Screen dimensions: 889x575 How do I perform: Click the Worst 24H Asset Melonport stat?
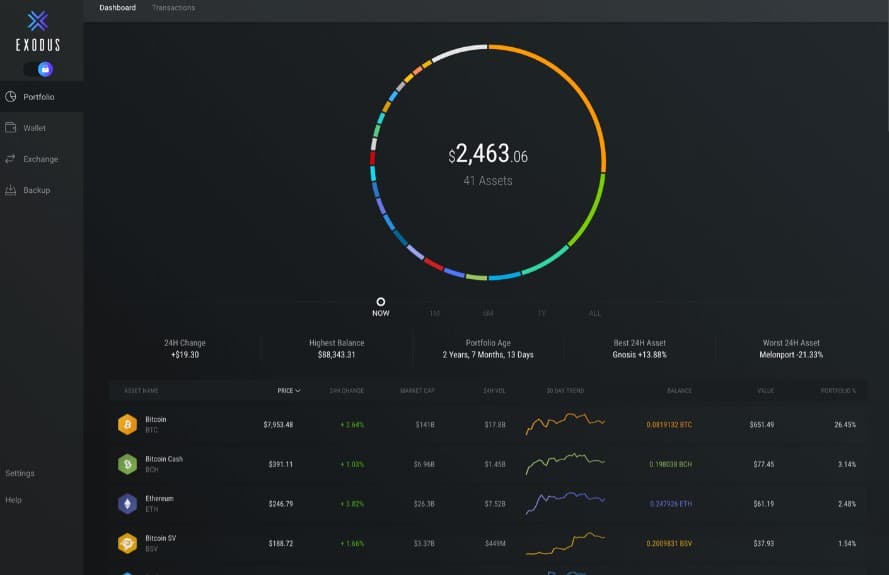click(x=791, y=349)
